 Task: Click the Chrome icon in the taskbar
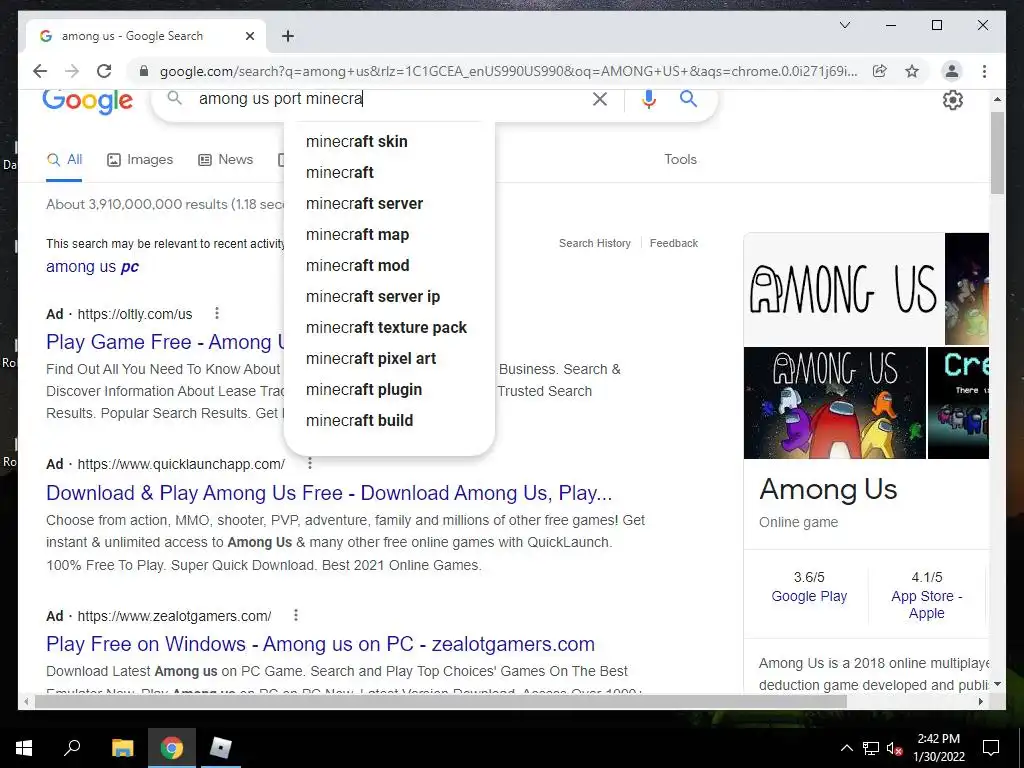pyautogui.click(x=172, y=748)
